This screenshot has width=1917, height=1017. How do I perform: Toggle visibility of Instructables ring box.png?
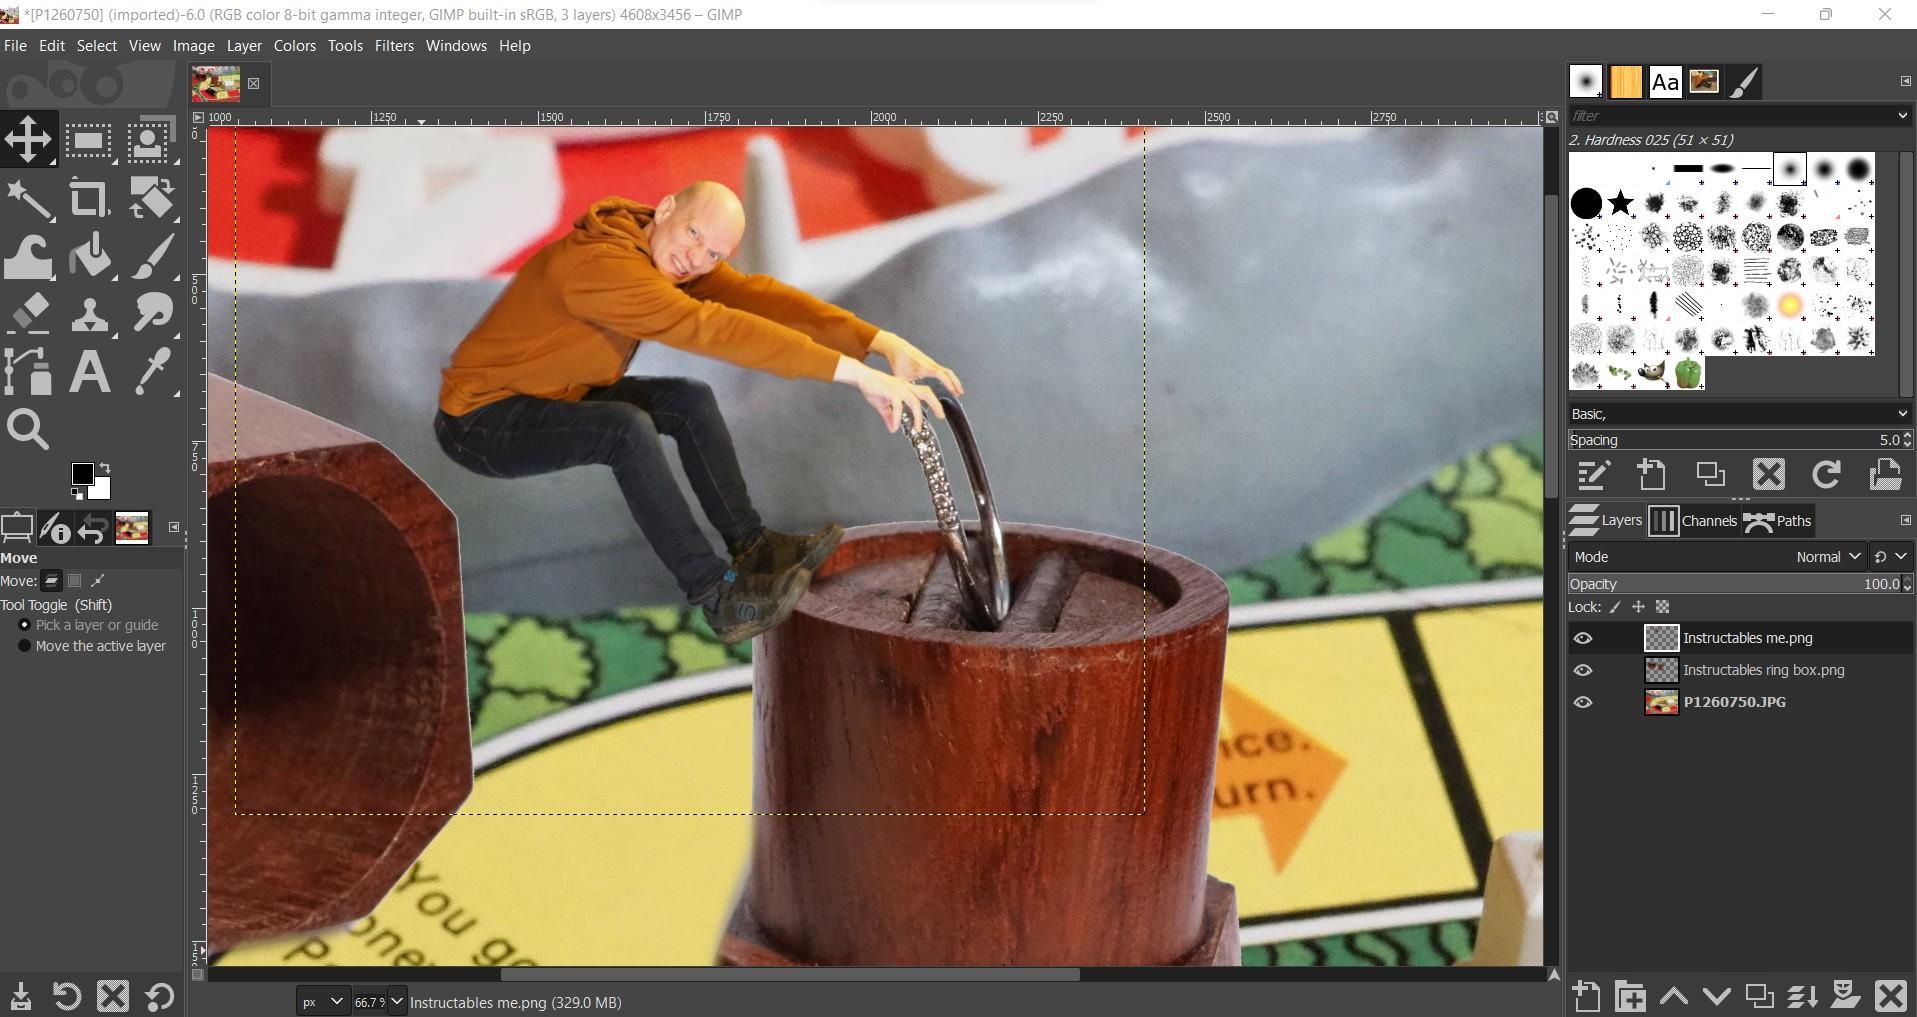click(1583, 670)
